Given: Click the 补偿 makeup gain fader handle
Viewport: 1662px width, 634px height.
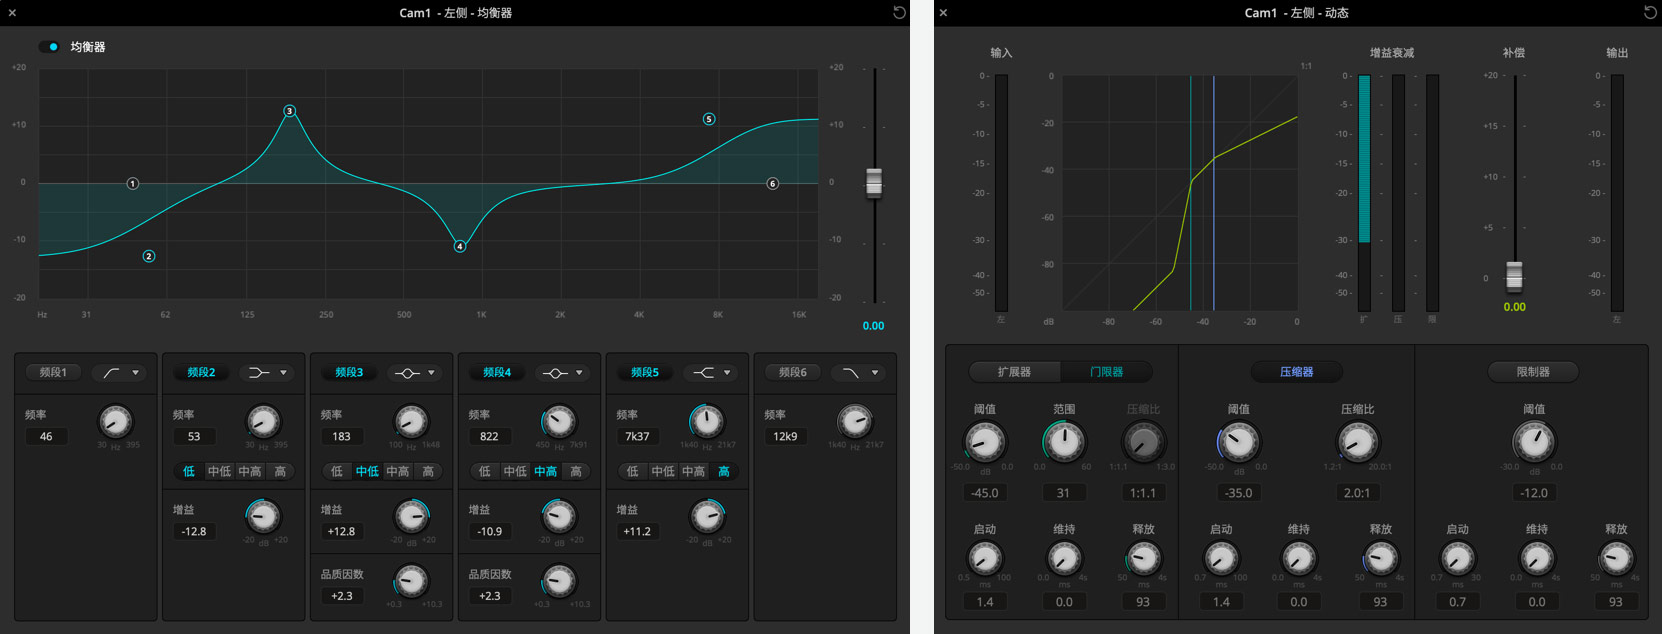Looking at the screenshot, I should click(x=1515, y=275).
